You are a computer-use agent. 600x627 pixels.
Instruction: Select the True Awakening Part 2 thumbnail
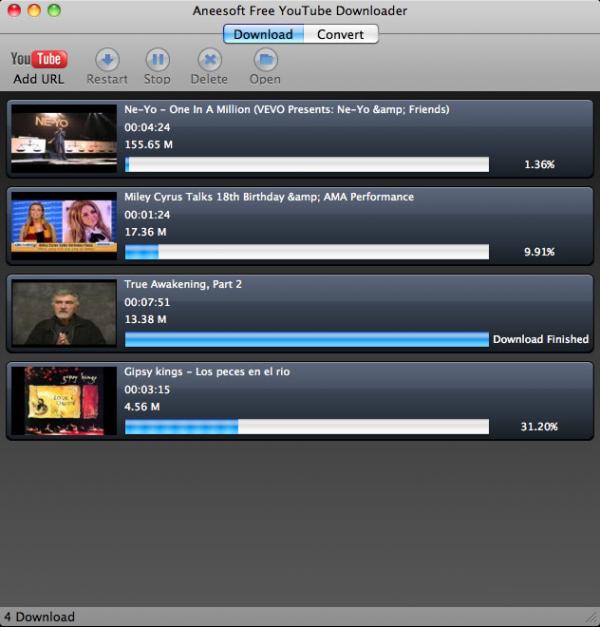[64, 313]
